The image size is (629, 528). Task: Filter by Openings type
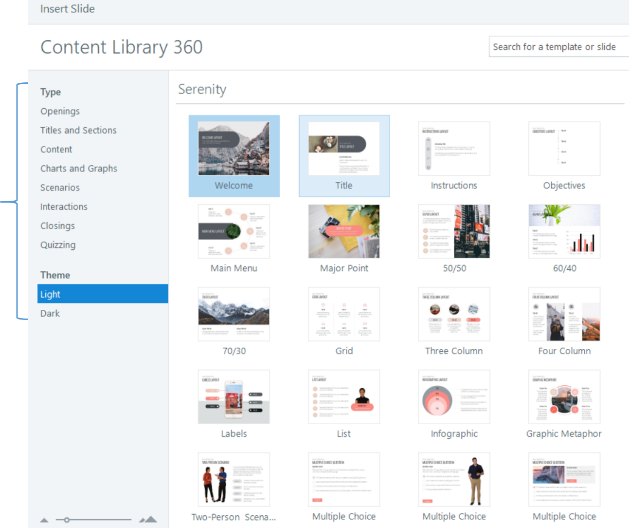[x=60, y=111]
